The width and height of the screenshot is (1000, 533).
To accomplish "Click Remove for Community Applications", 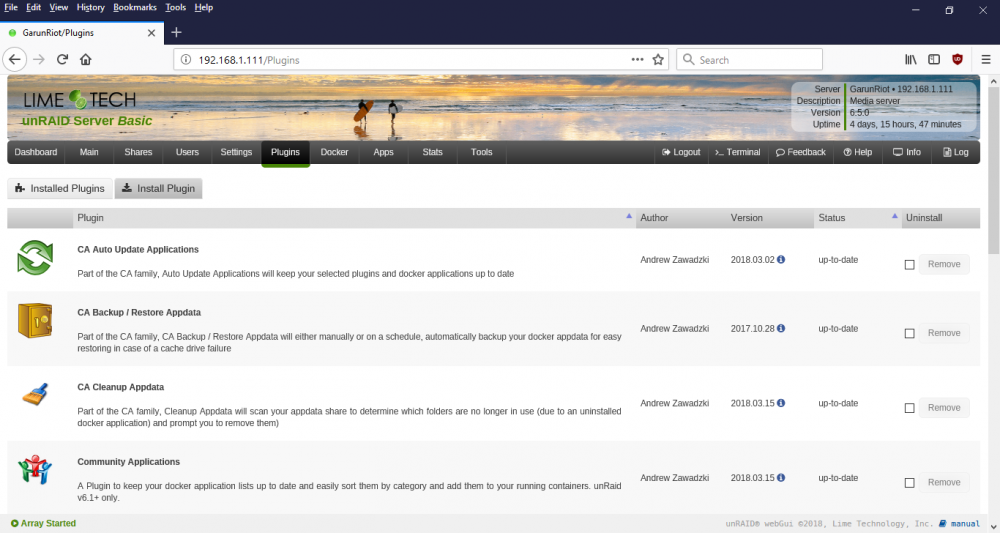I will pos(944,482).
